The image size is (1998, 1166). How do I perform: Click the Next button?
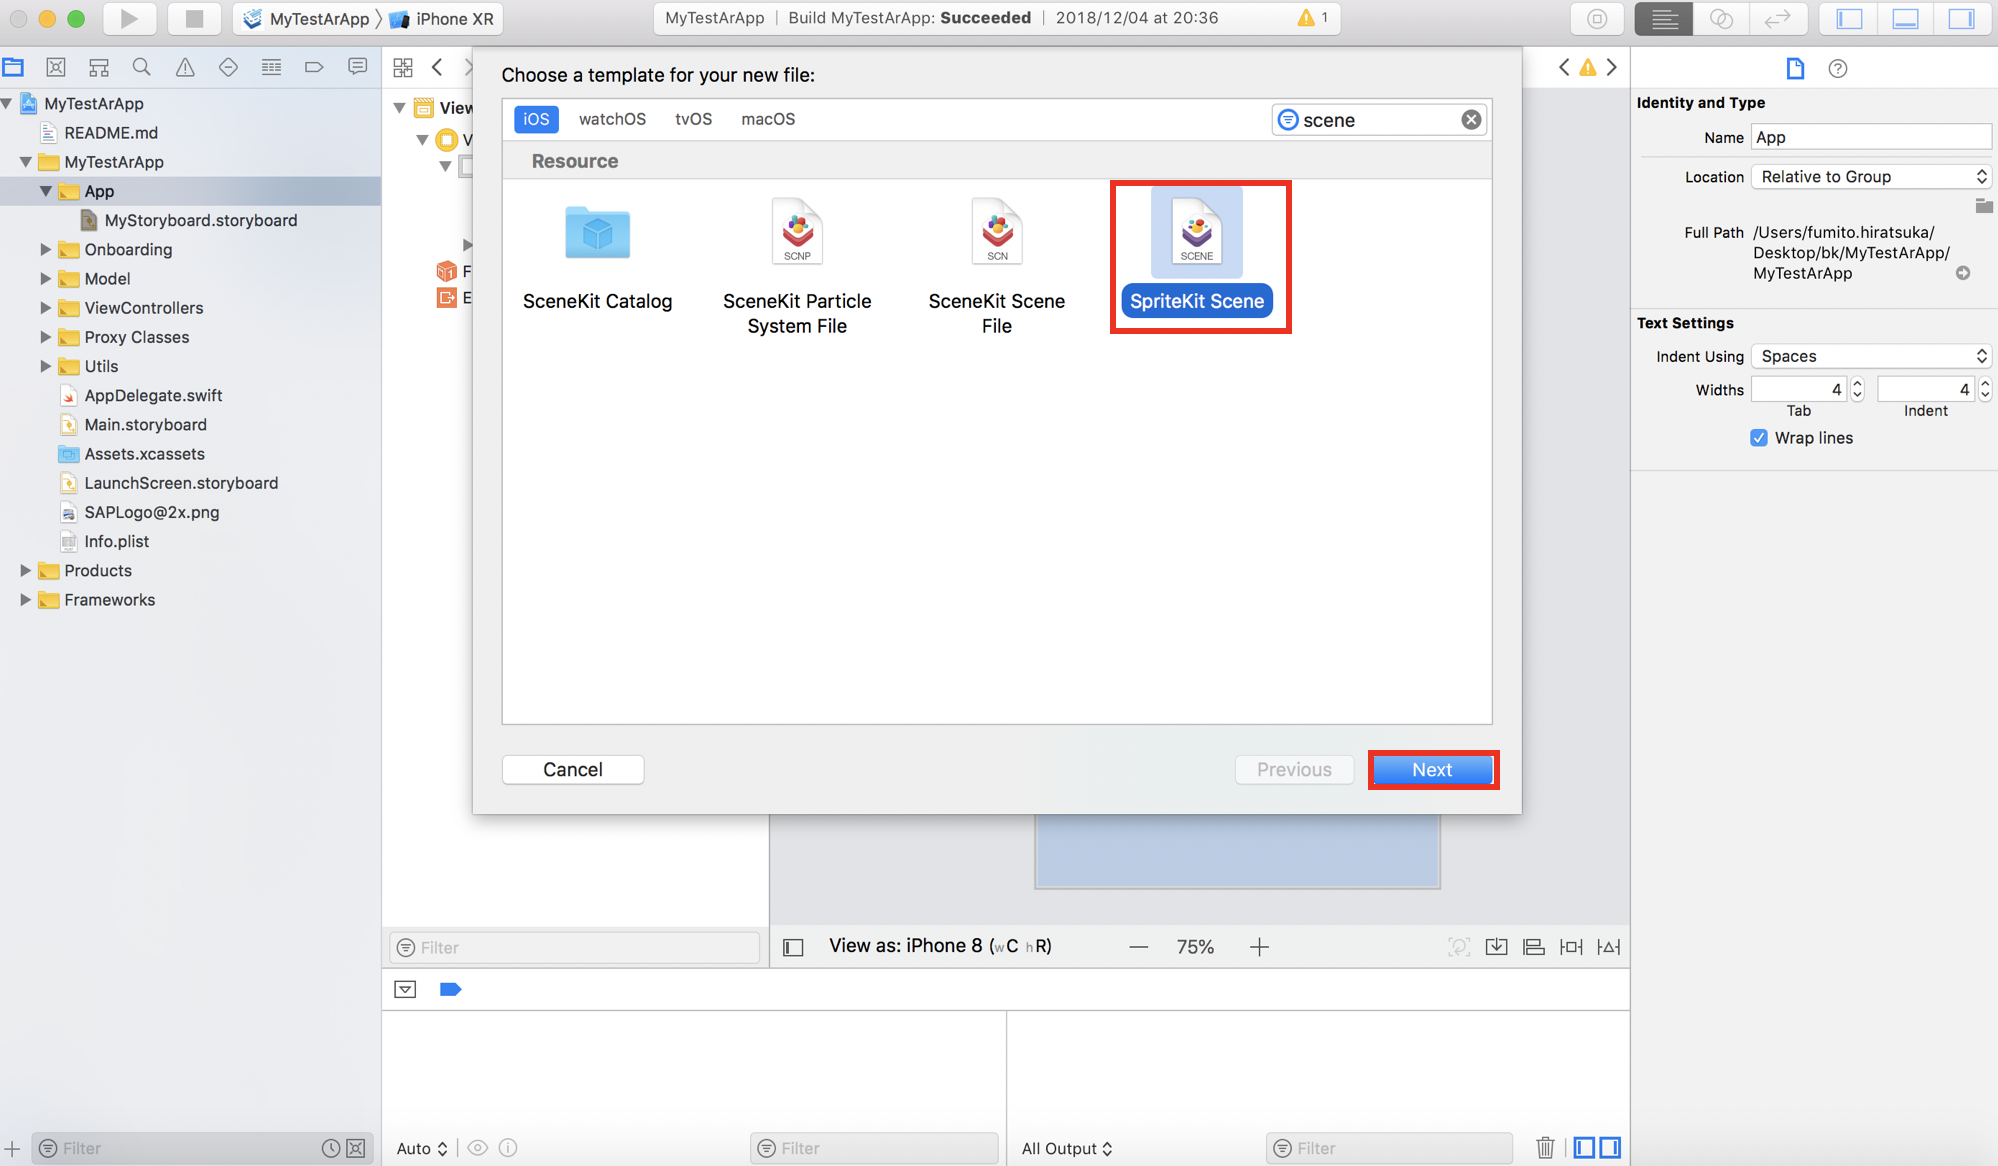point(1432,769)
